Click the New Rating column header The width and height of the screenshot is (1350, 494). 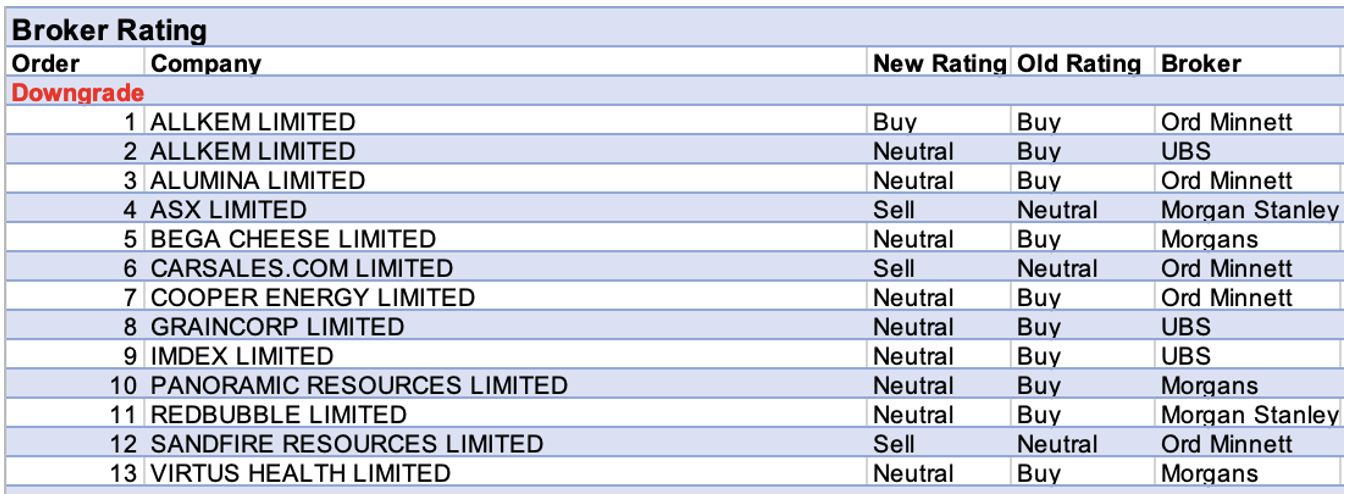click(x=938, y=63)
